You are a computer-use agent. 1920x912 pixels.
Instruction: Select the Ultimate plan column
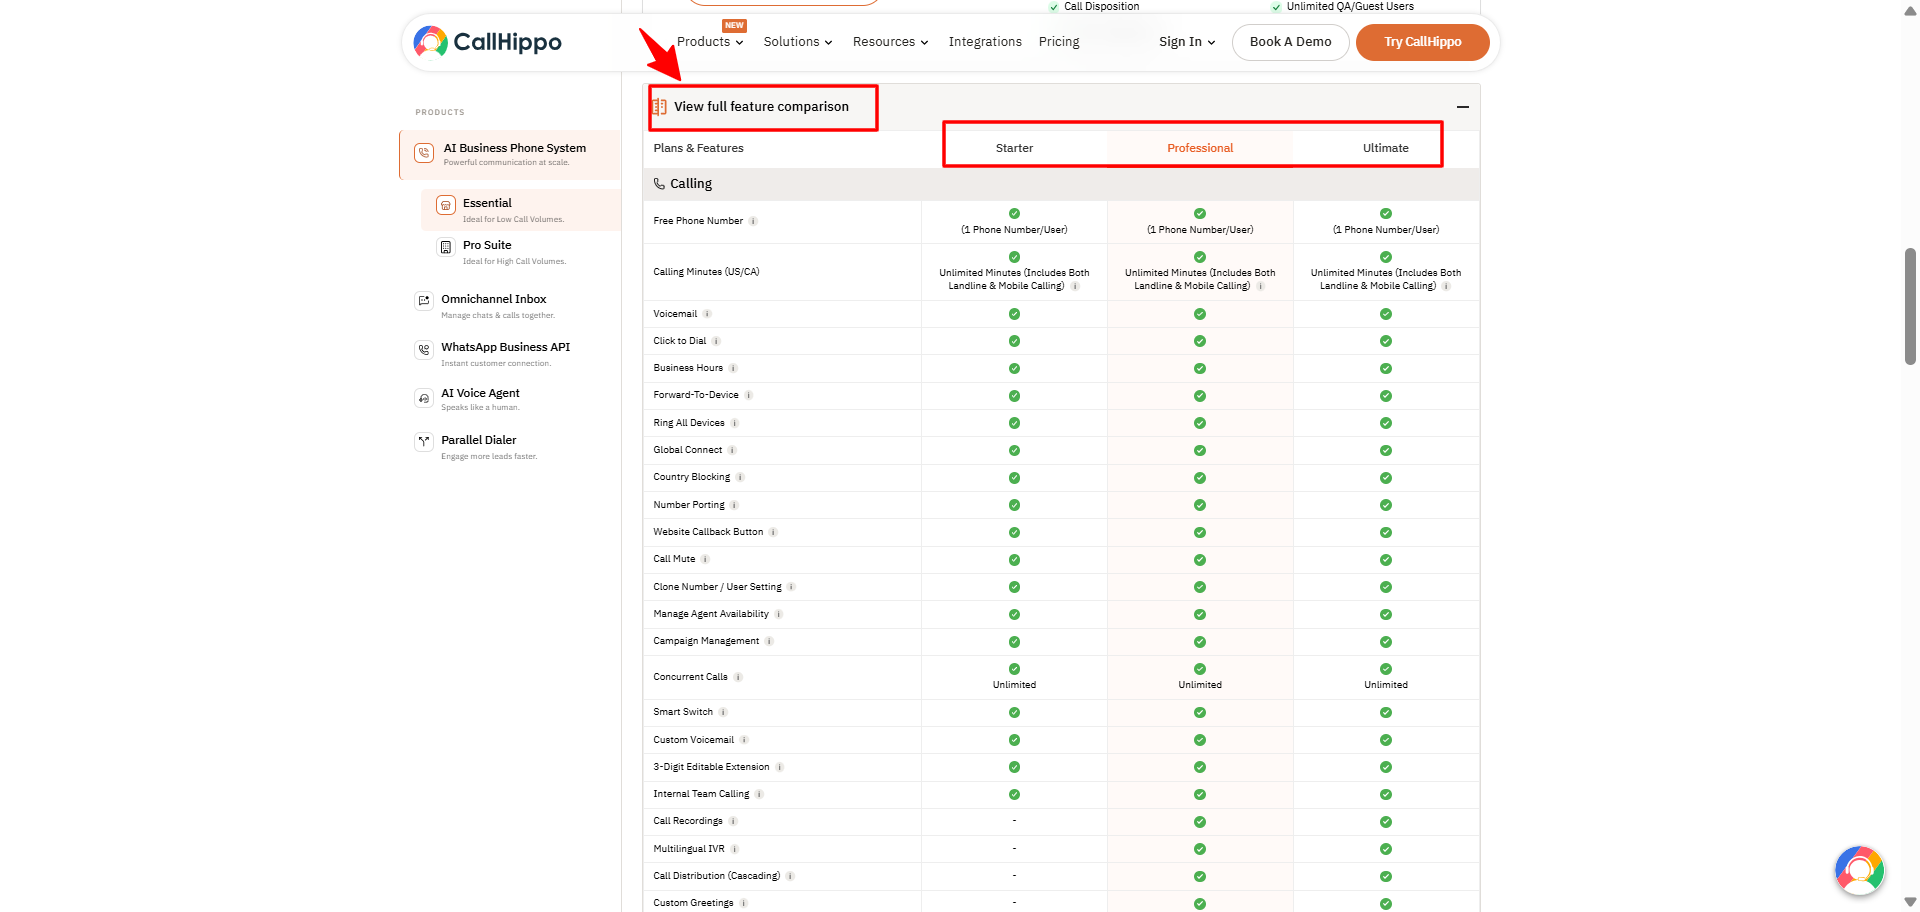(x=1386, y=148)
